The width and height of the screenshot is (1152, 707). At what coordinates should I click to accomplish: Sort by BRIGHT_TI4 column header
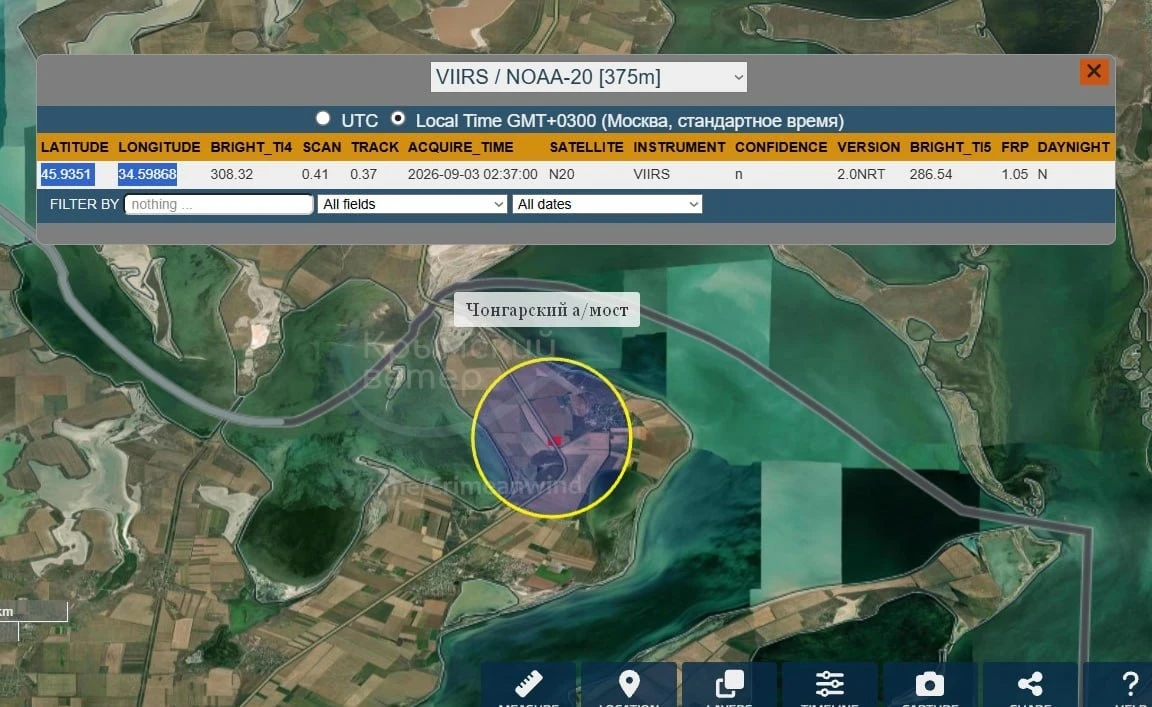pyautogui.click(x=251, y=147)
